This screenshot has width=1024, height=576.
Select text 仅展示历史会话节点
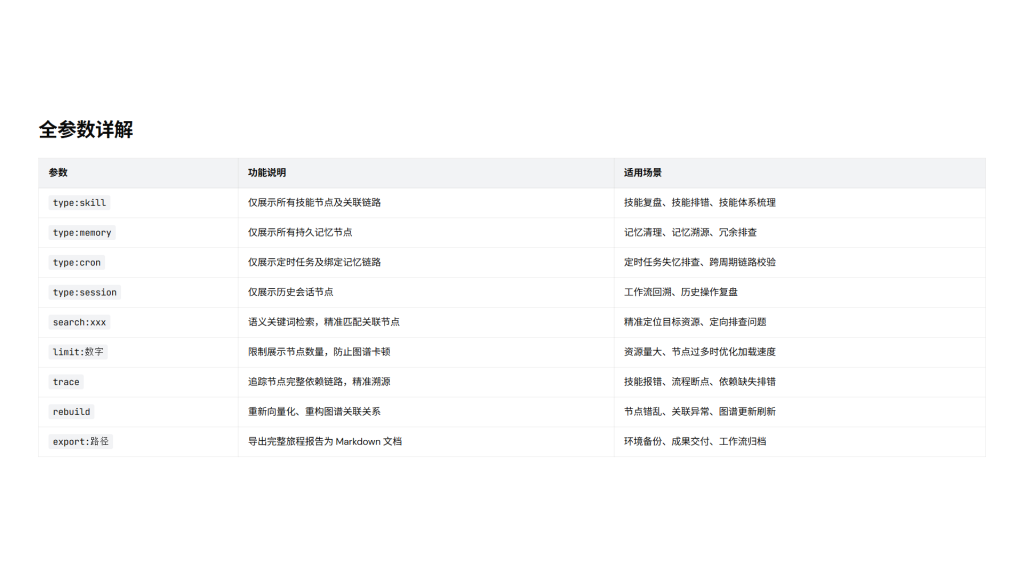[291, 292]
